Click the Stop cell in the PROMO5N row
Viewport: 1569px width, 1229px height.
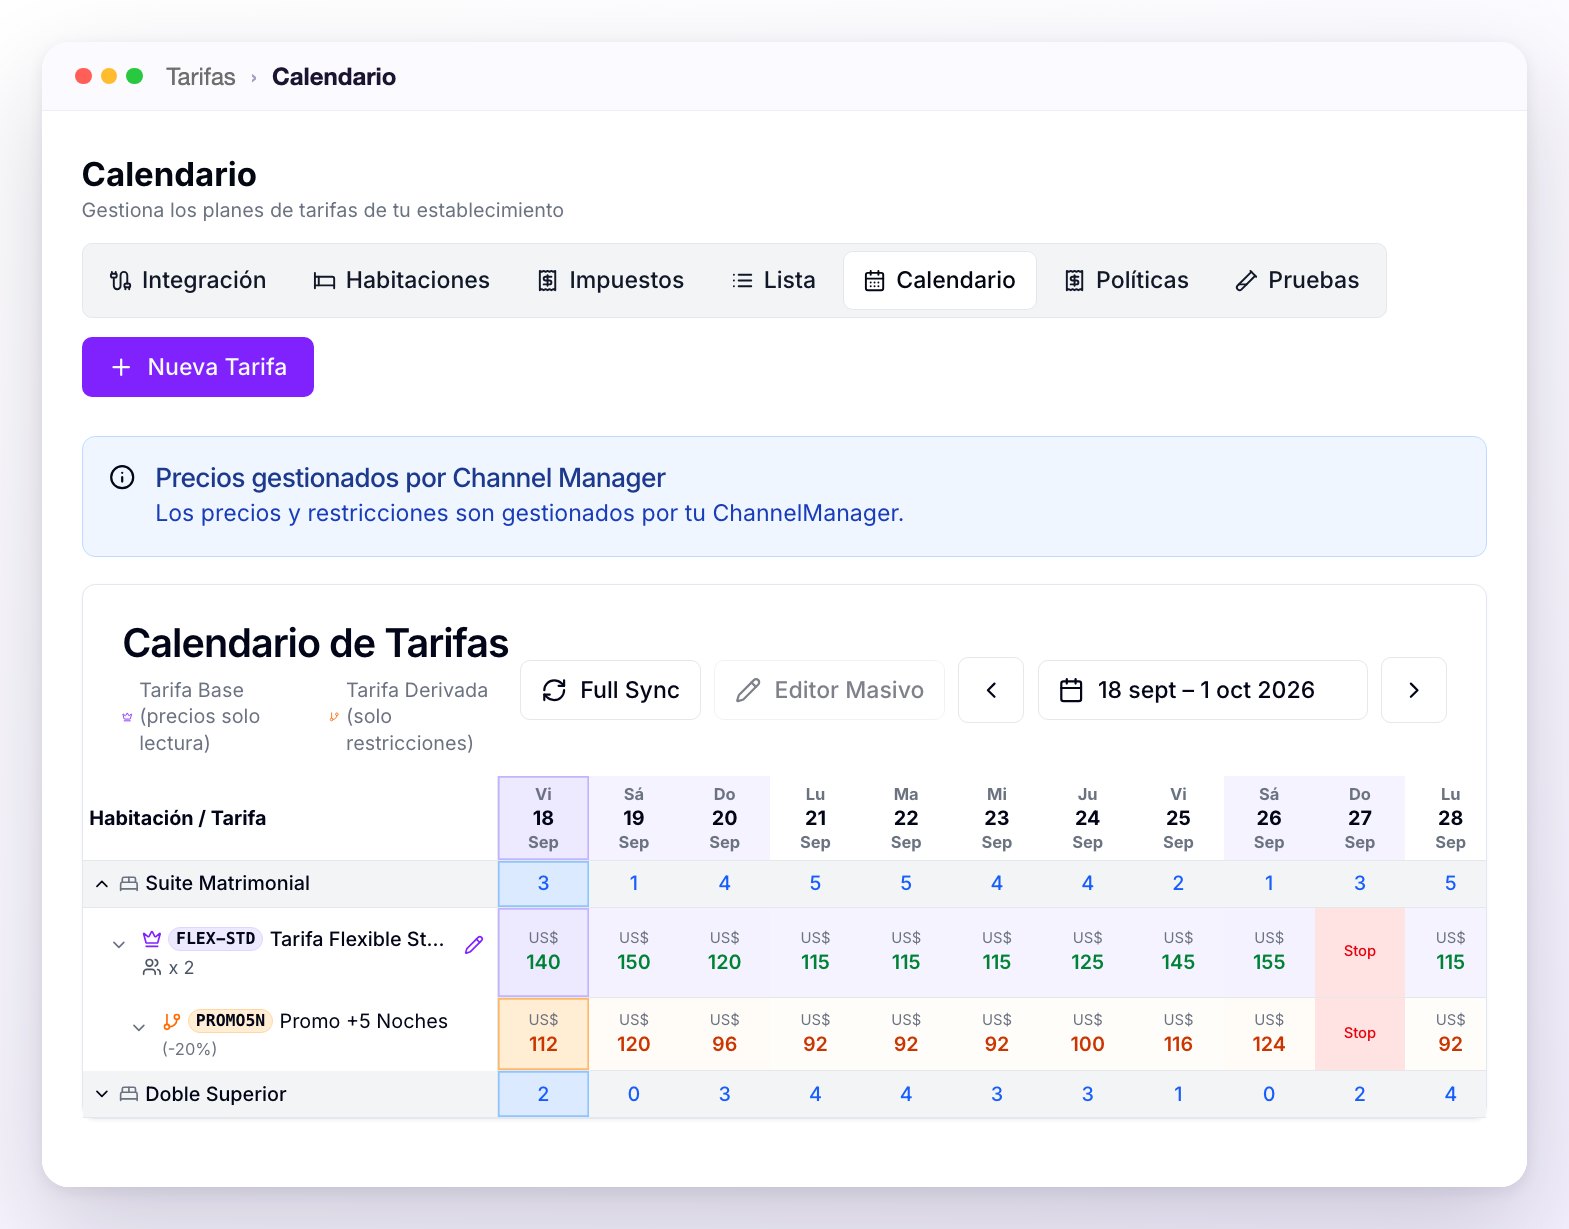click(x=1360, y=1034)
